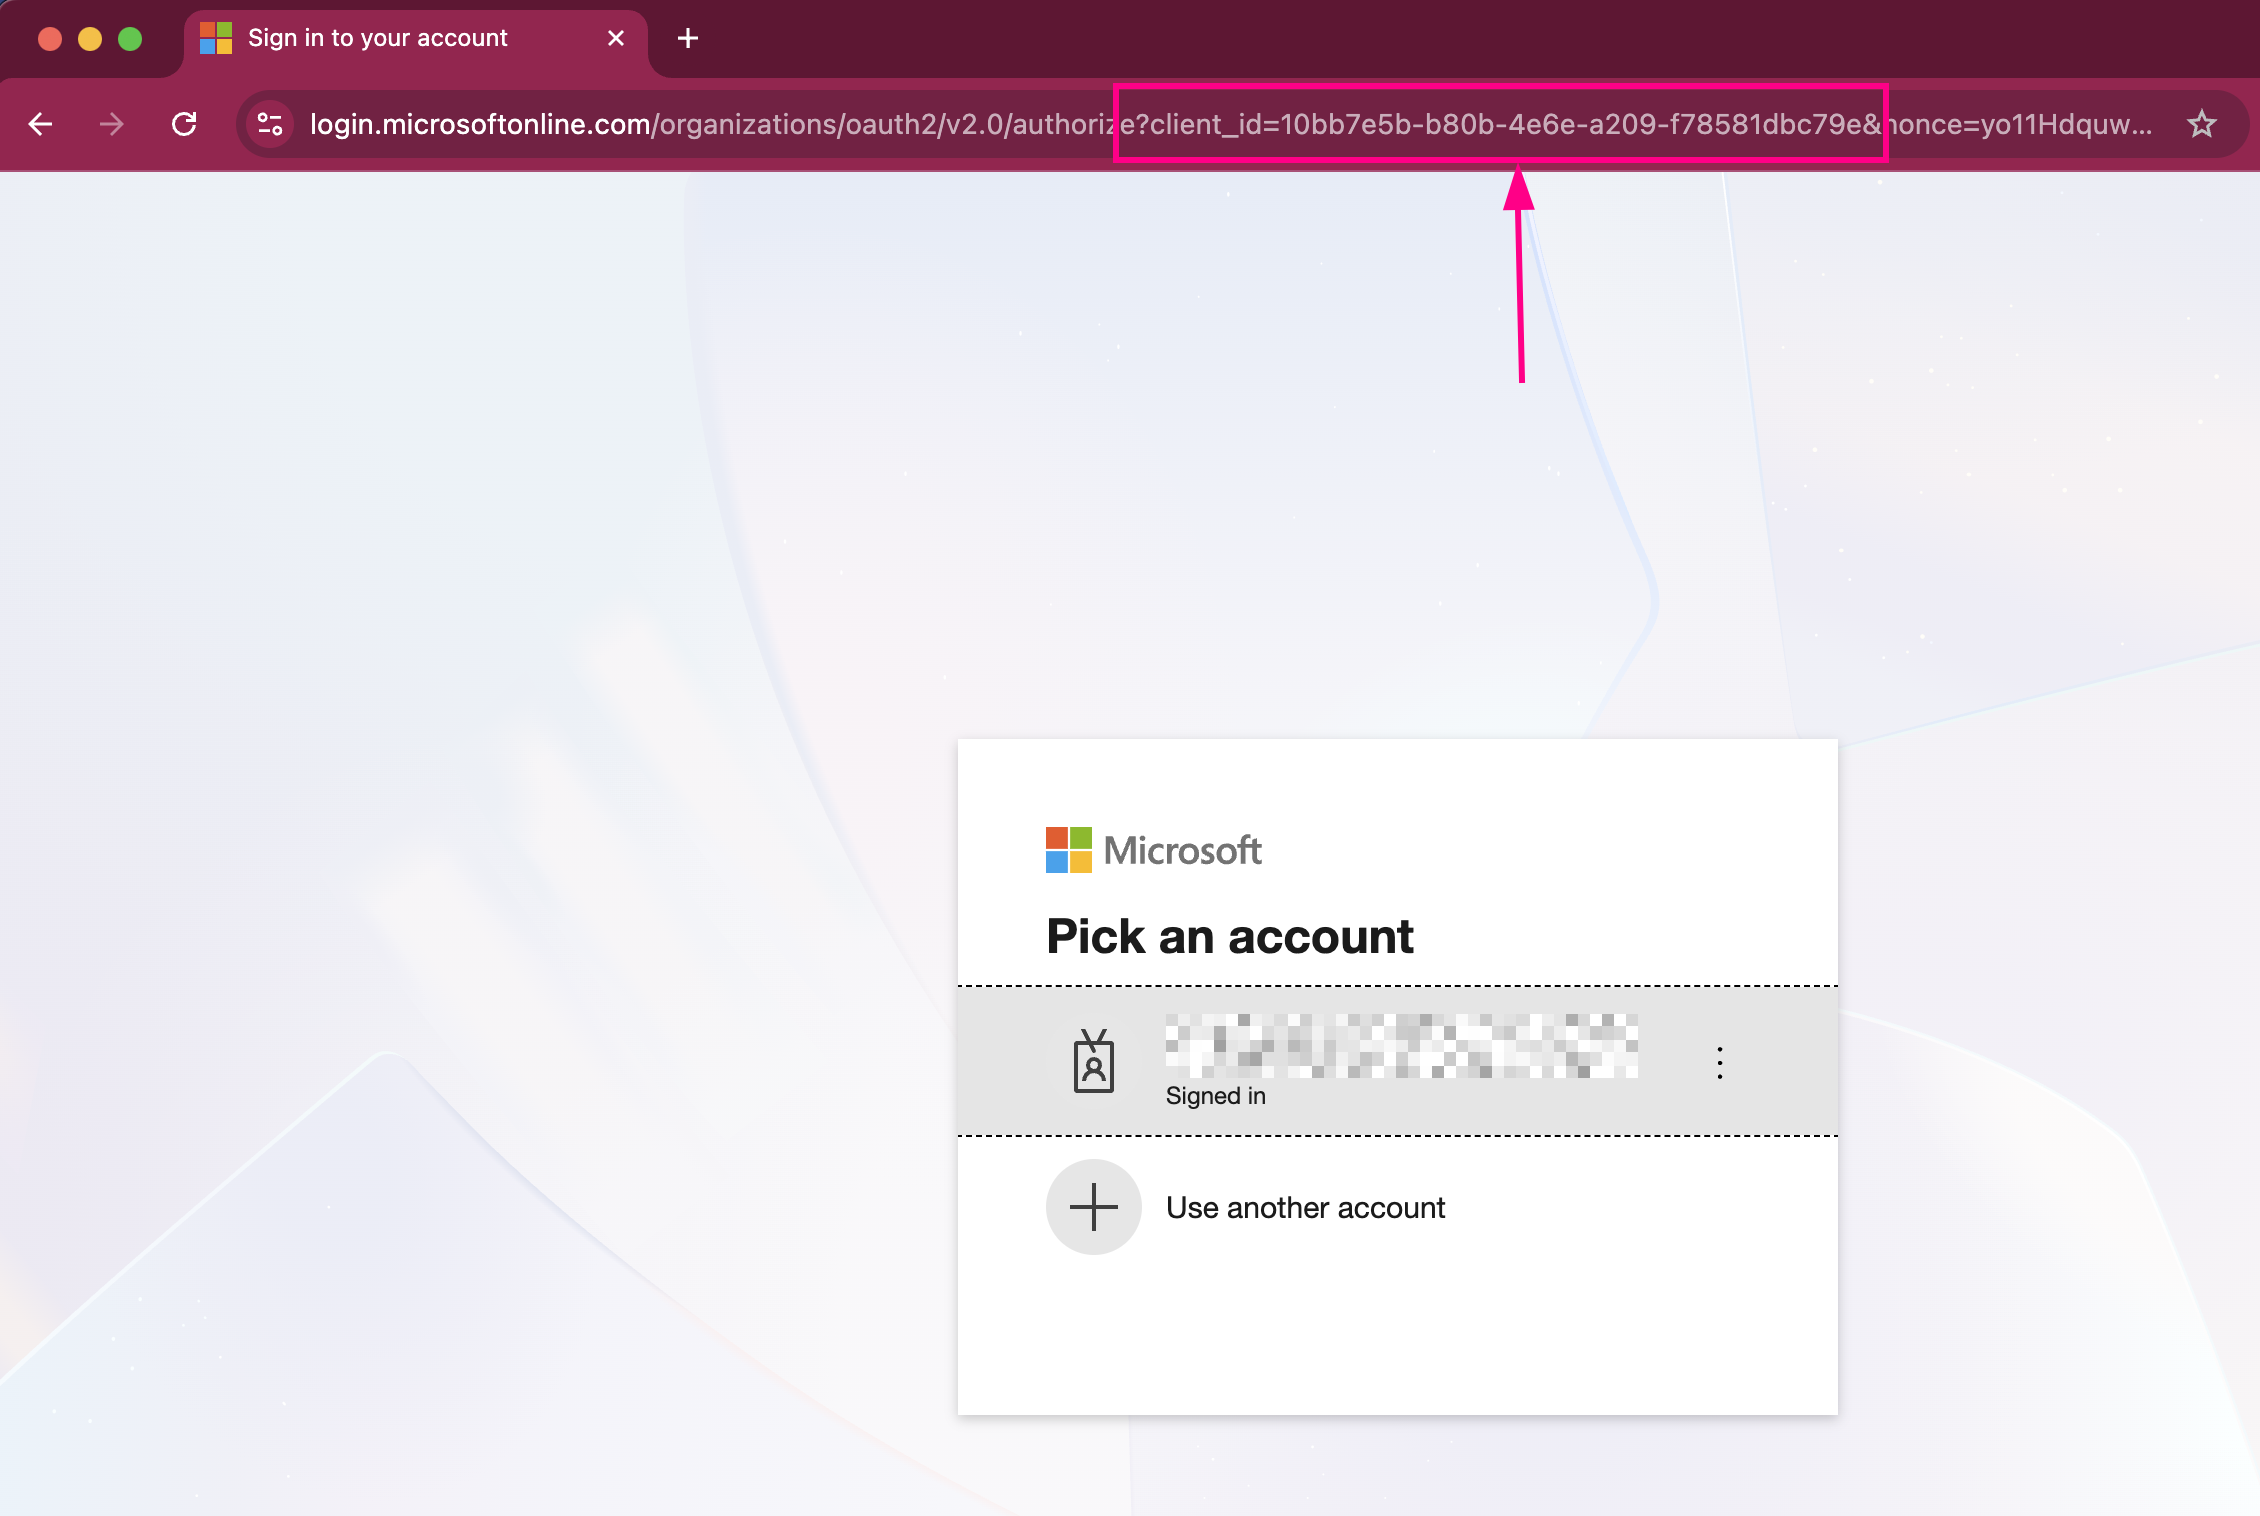The image size is (2260, 1516).
Task: Select the 'Sign in to your account' tab
Action: 378,38
